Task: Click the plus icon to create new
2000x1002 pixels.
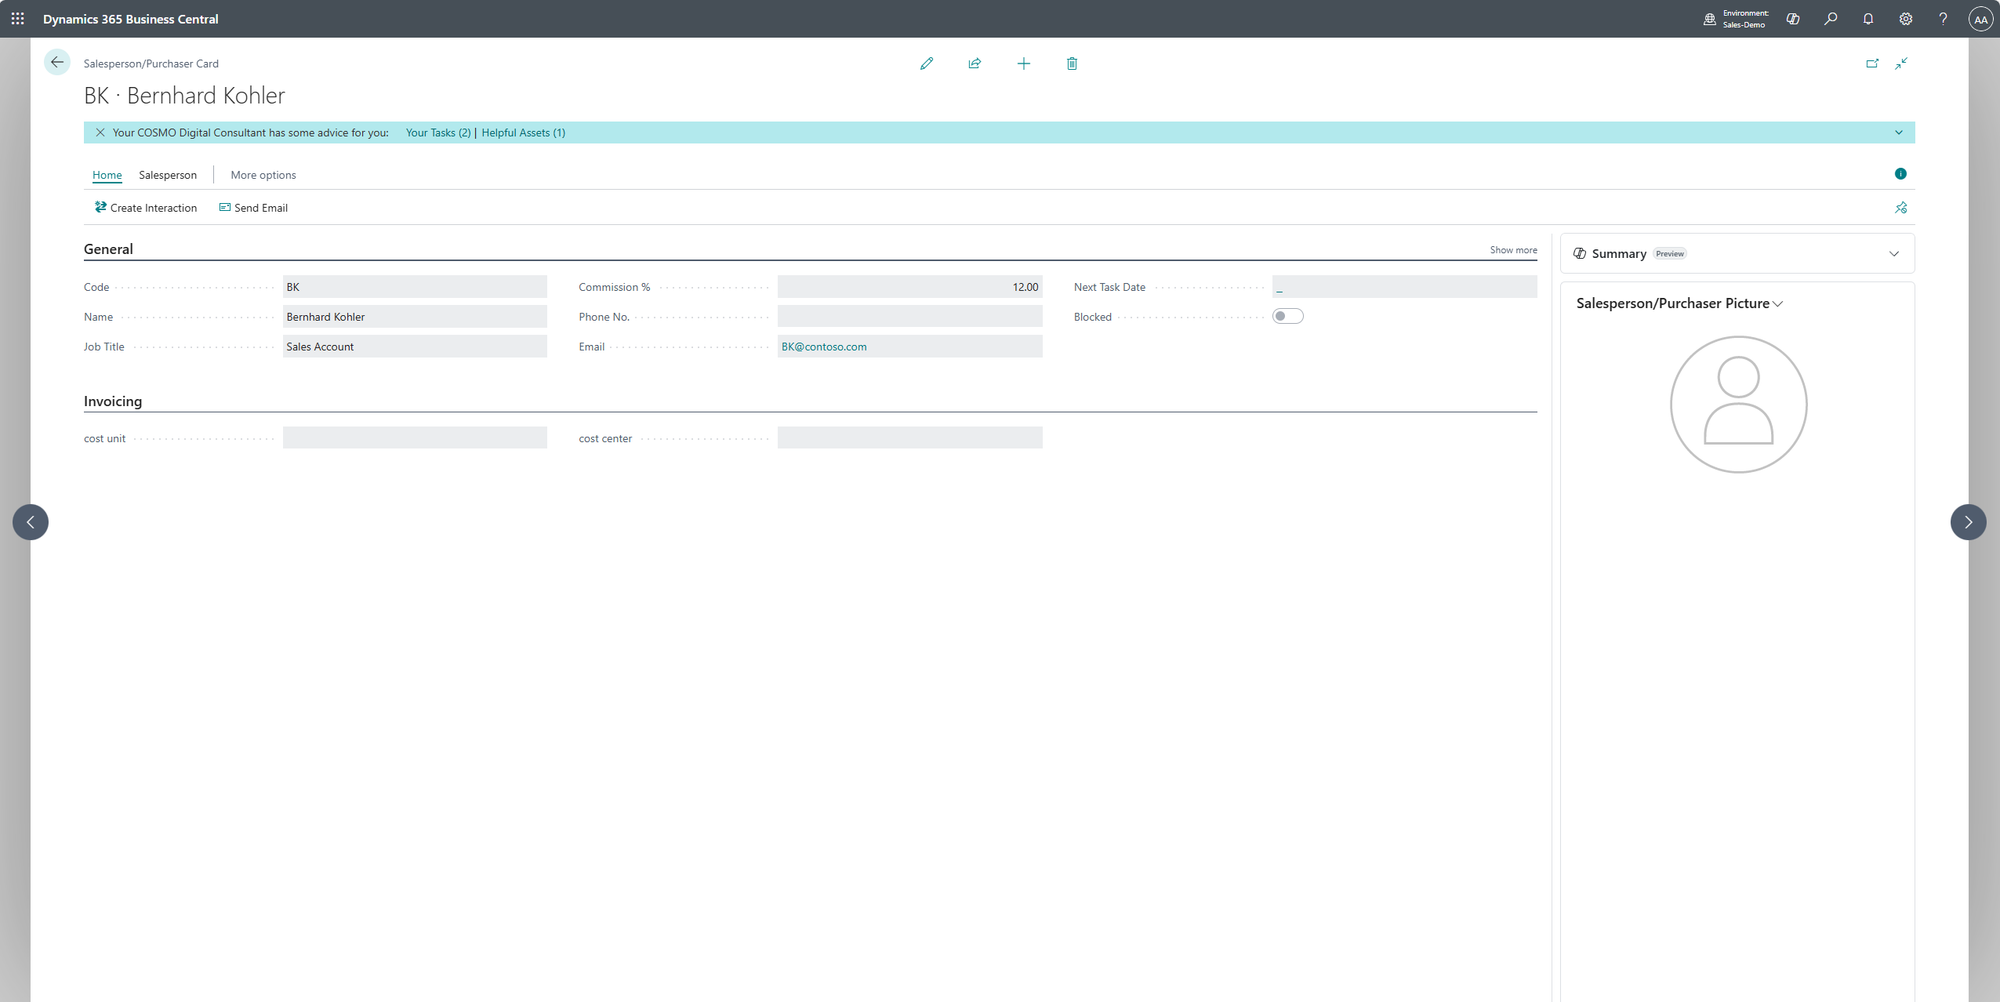Action: click(1023, 64)
